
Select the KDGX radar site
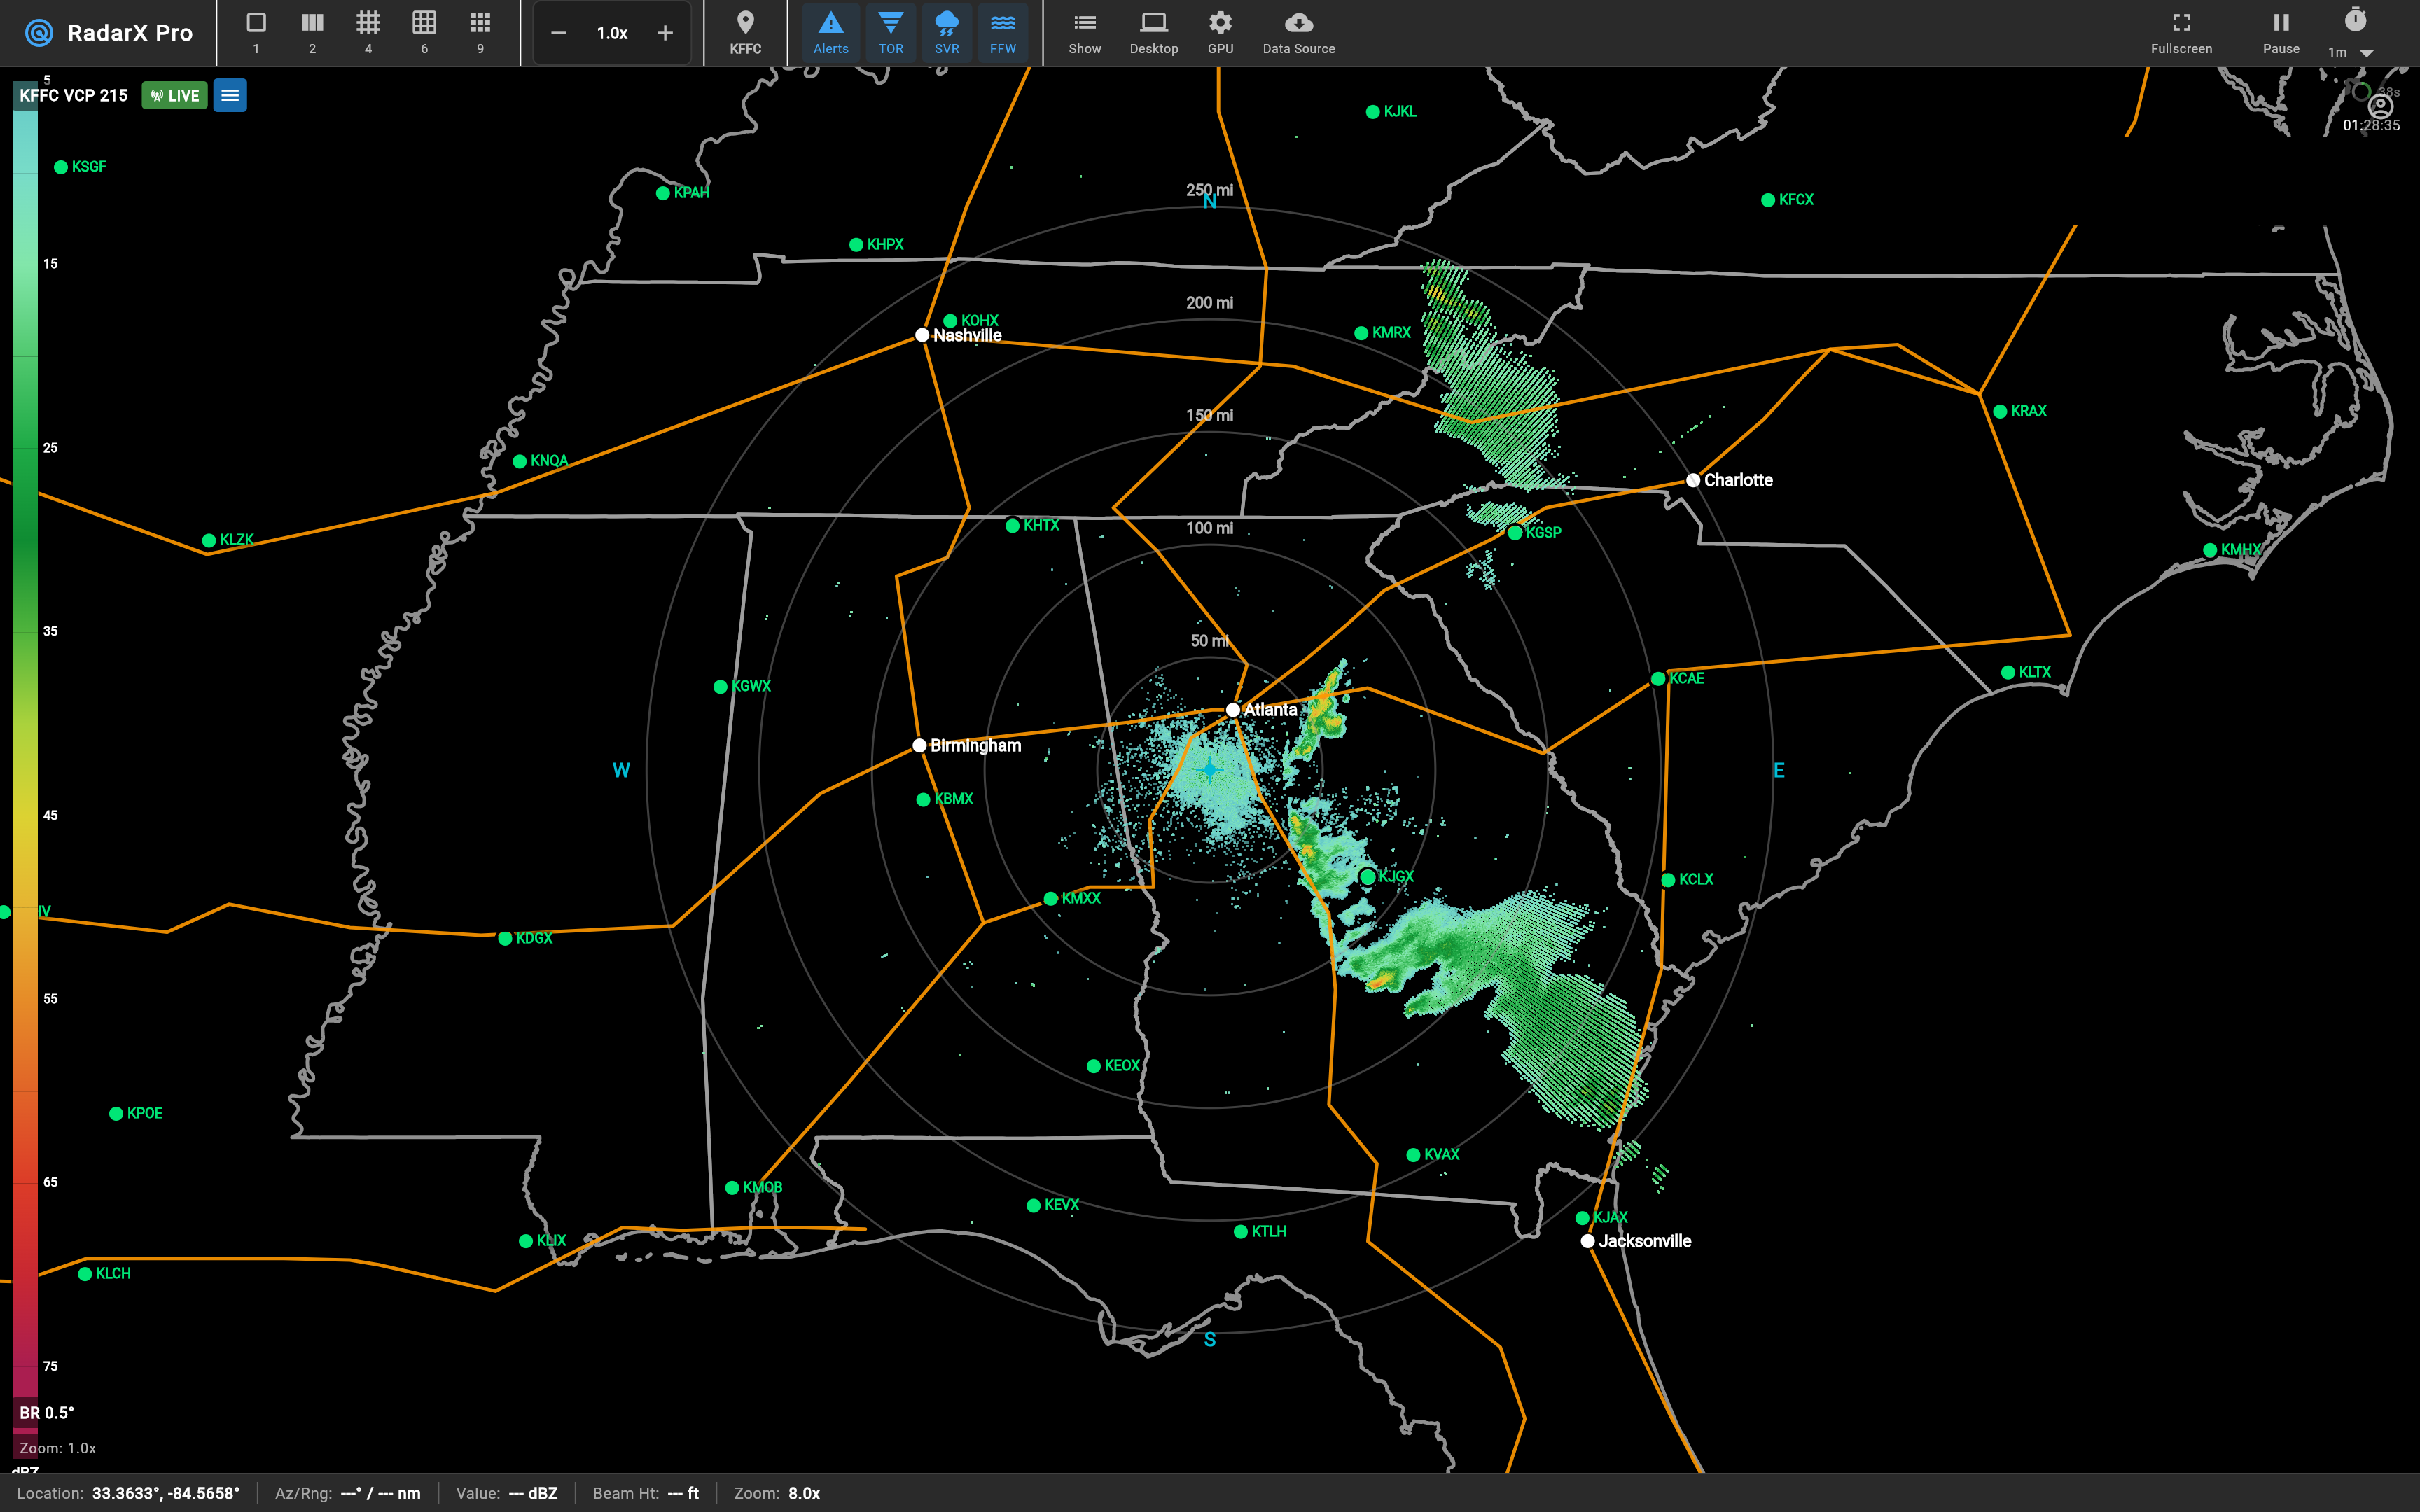tap(505, 938)
